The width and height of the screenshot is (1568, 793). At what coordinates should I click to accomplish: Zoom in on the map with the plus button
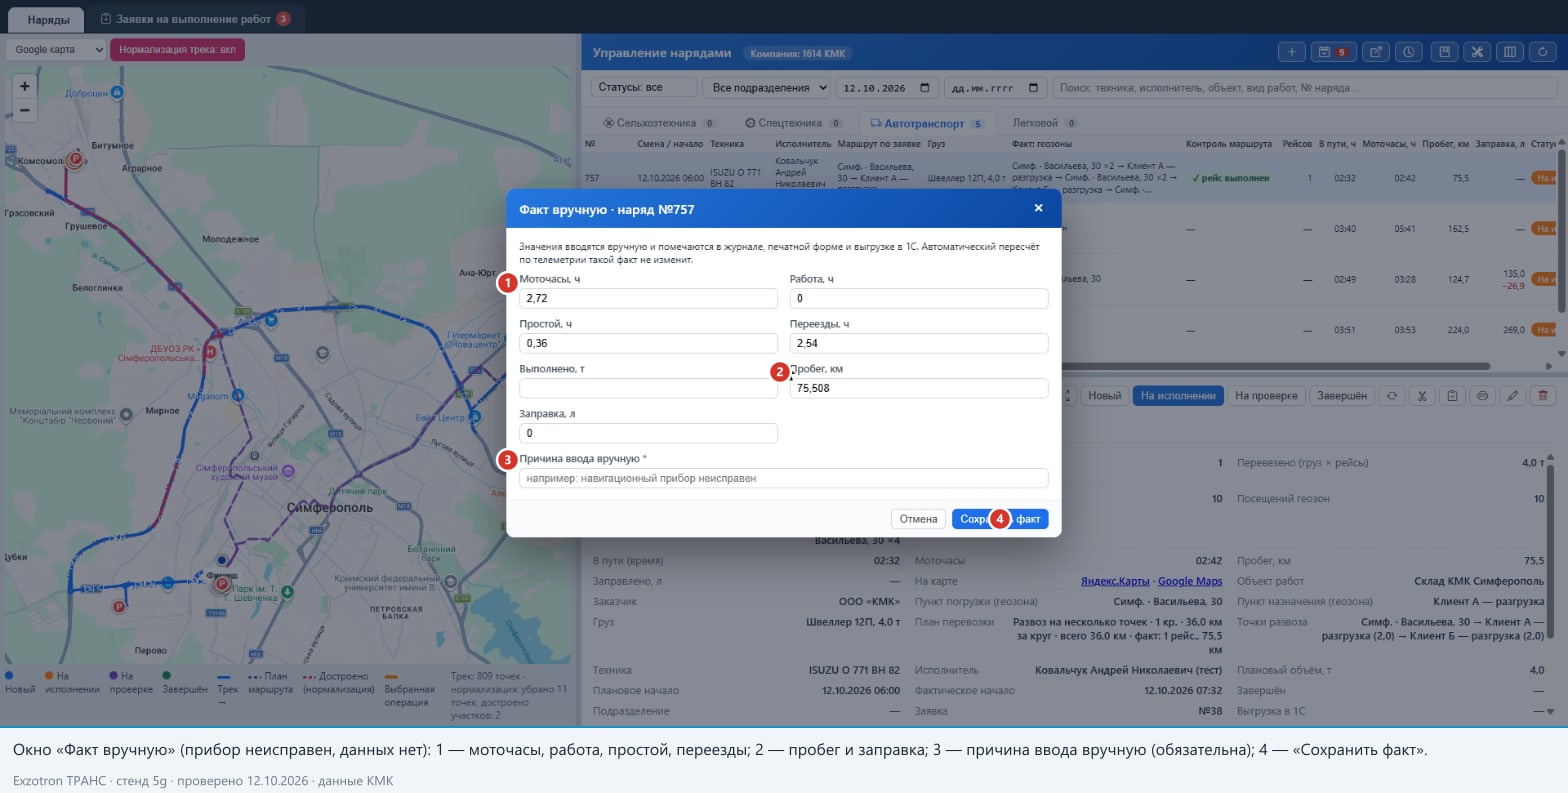(x=25, y=86)
